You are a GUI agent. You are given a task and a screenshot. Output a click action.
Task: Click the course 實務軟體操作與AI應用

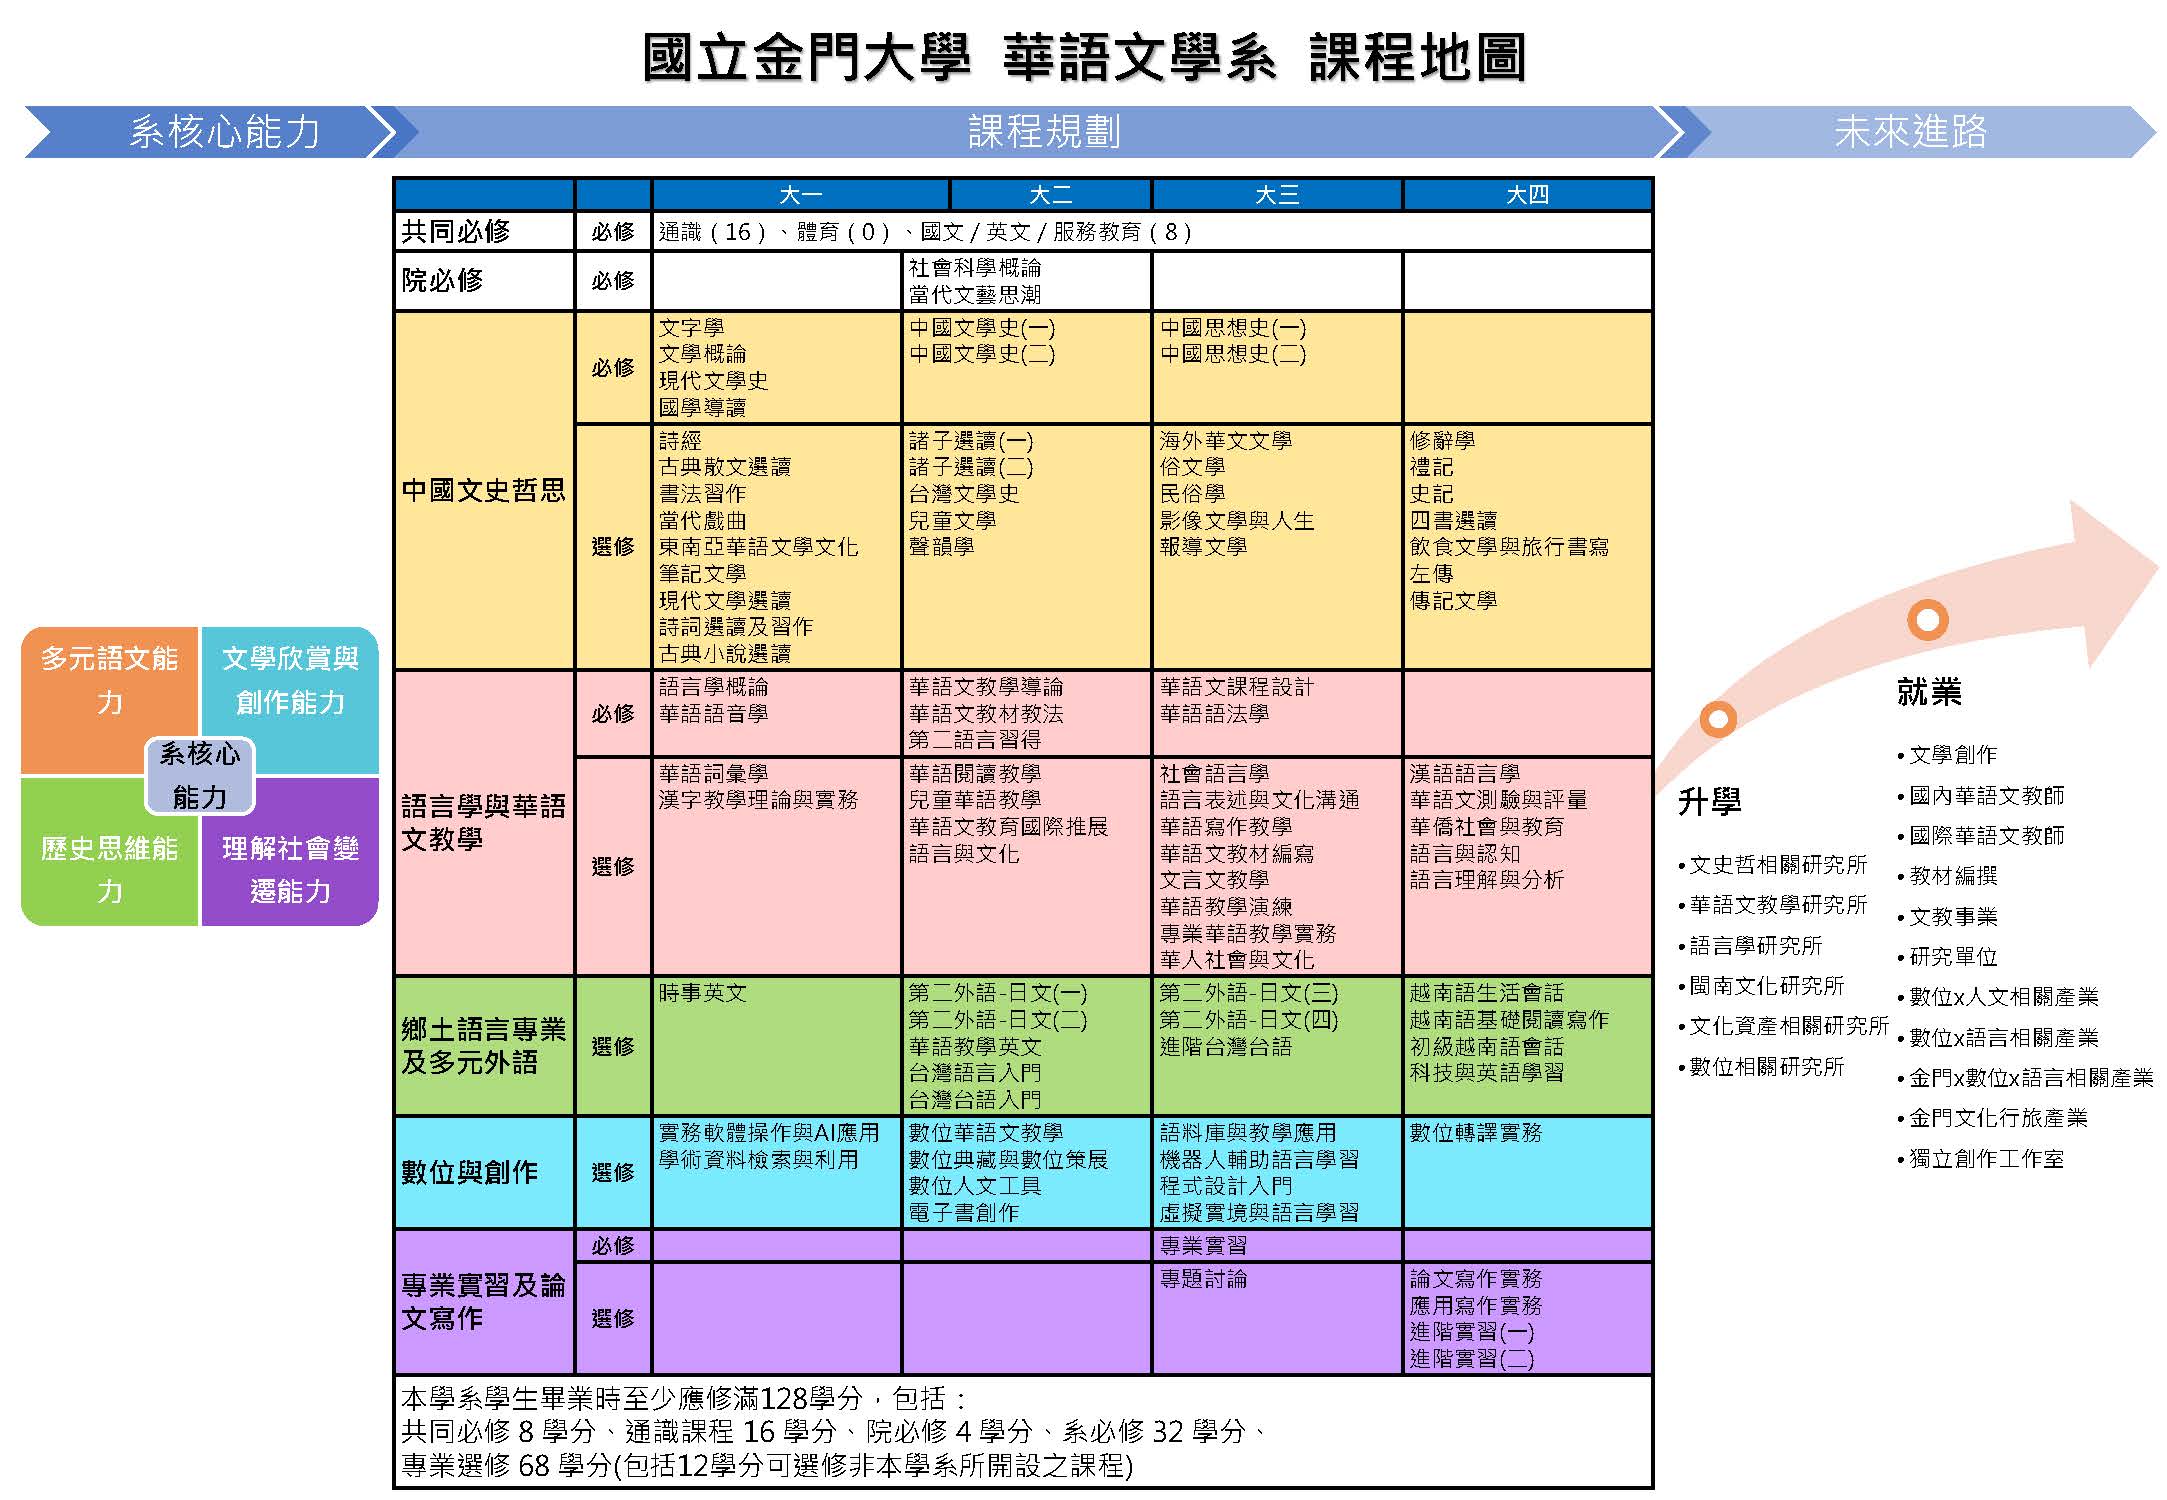[769, 1133]
